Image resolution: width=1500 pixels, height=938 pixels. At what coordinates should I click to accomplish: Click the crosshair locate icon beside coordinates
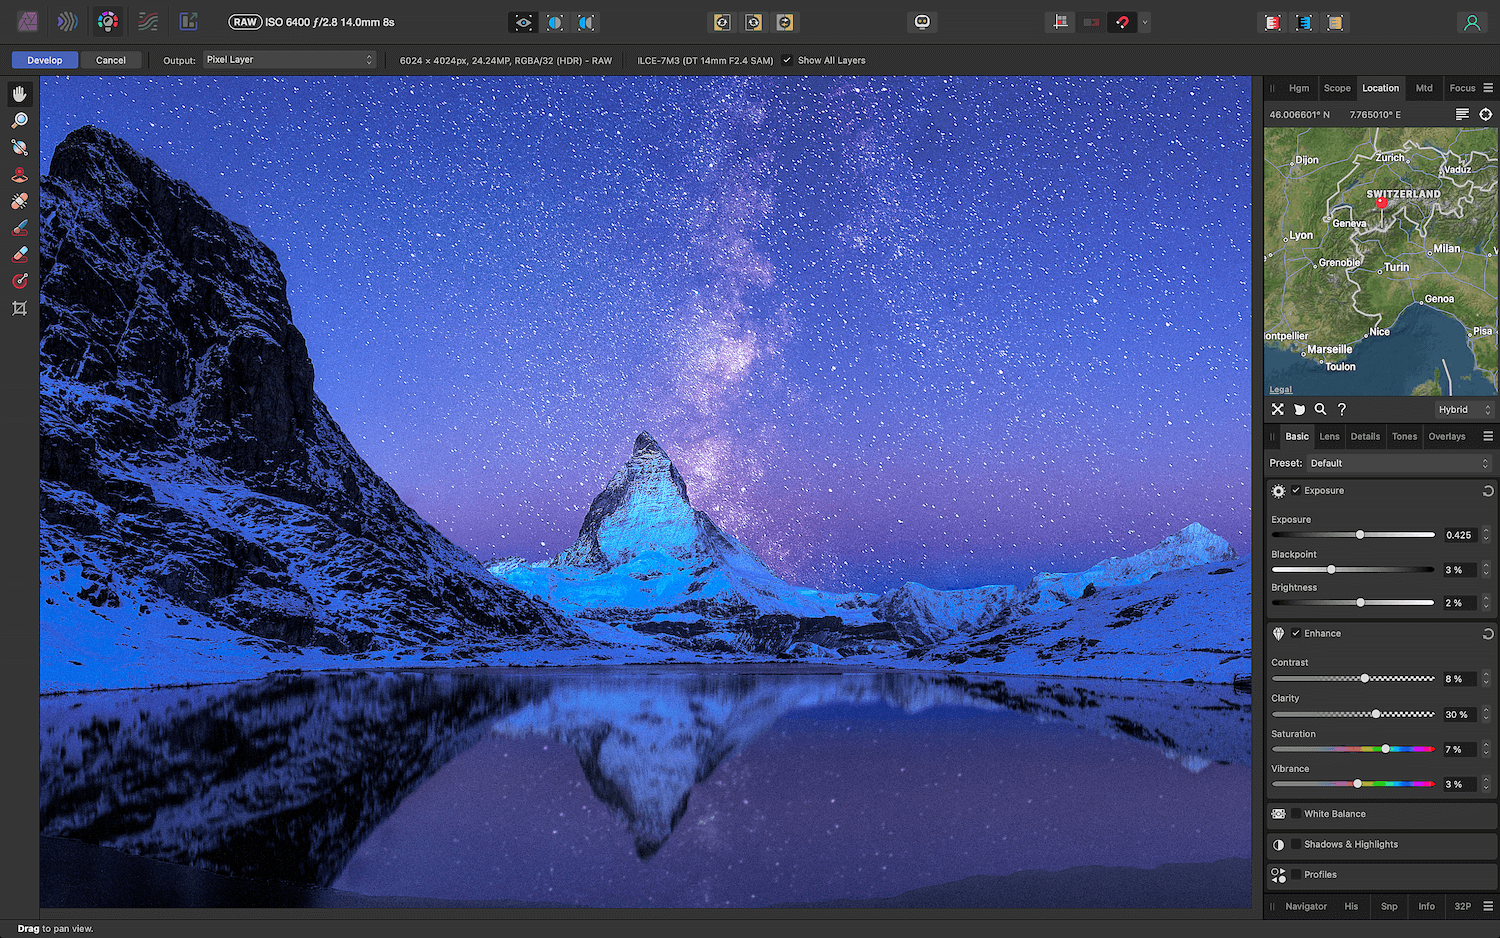click(x=1485, y=114)
